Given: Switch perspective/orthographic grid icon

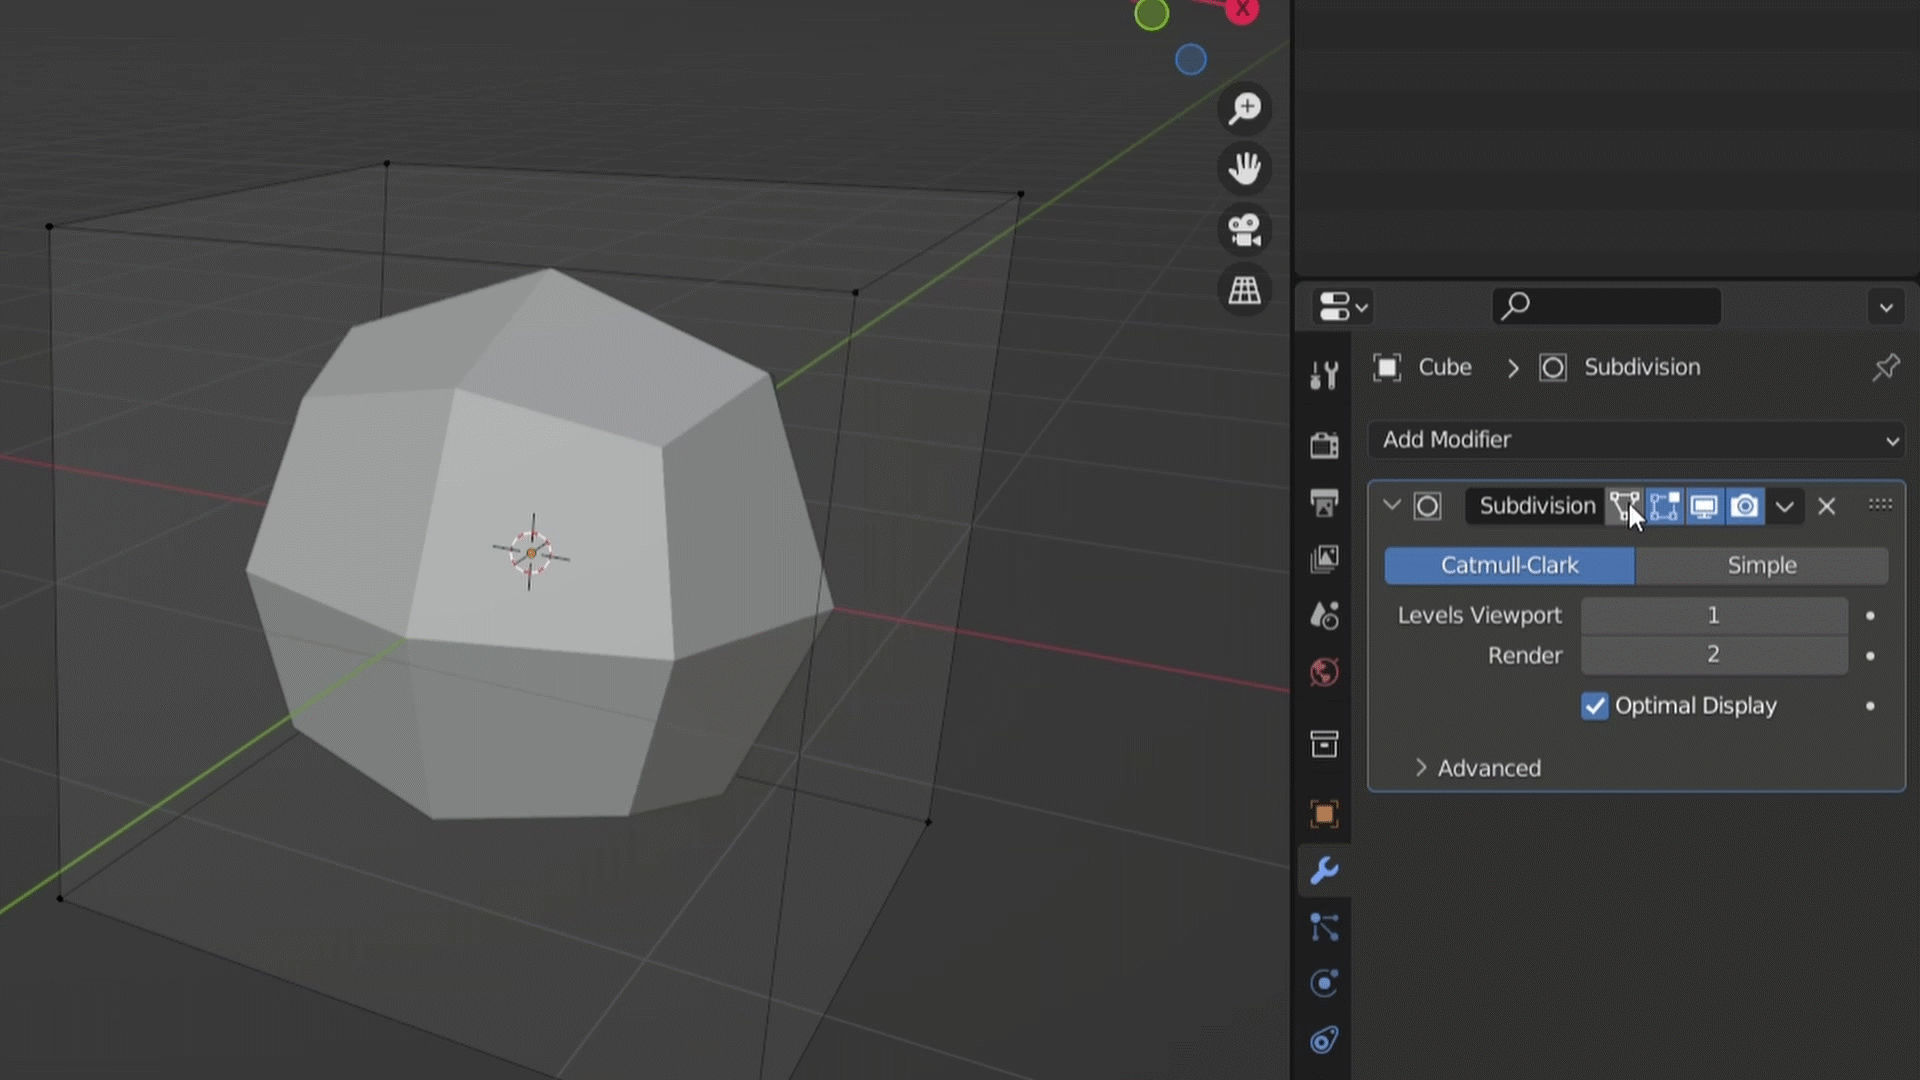Looking at the screenshot, I should pos(1245,291).
